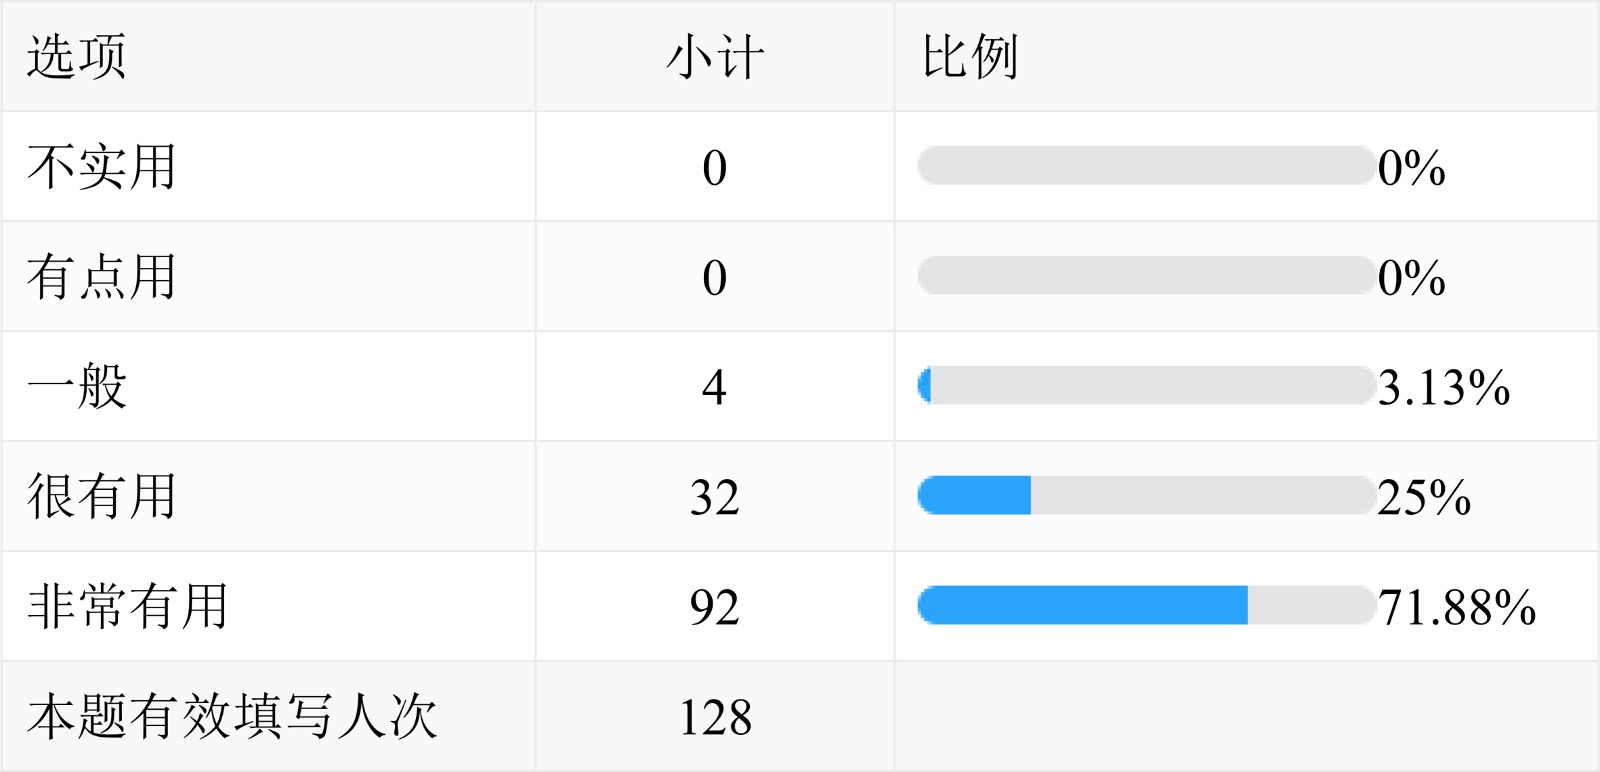The image size is (1600, 772).
Task: Click the subtotal count 4 for 一般
Action: coord(714,387)
